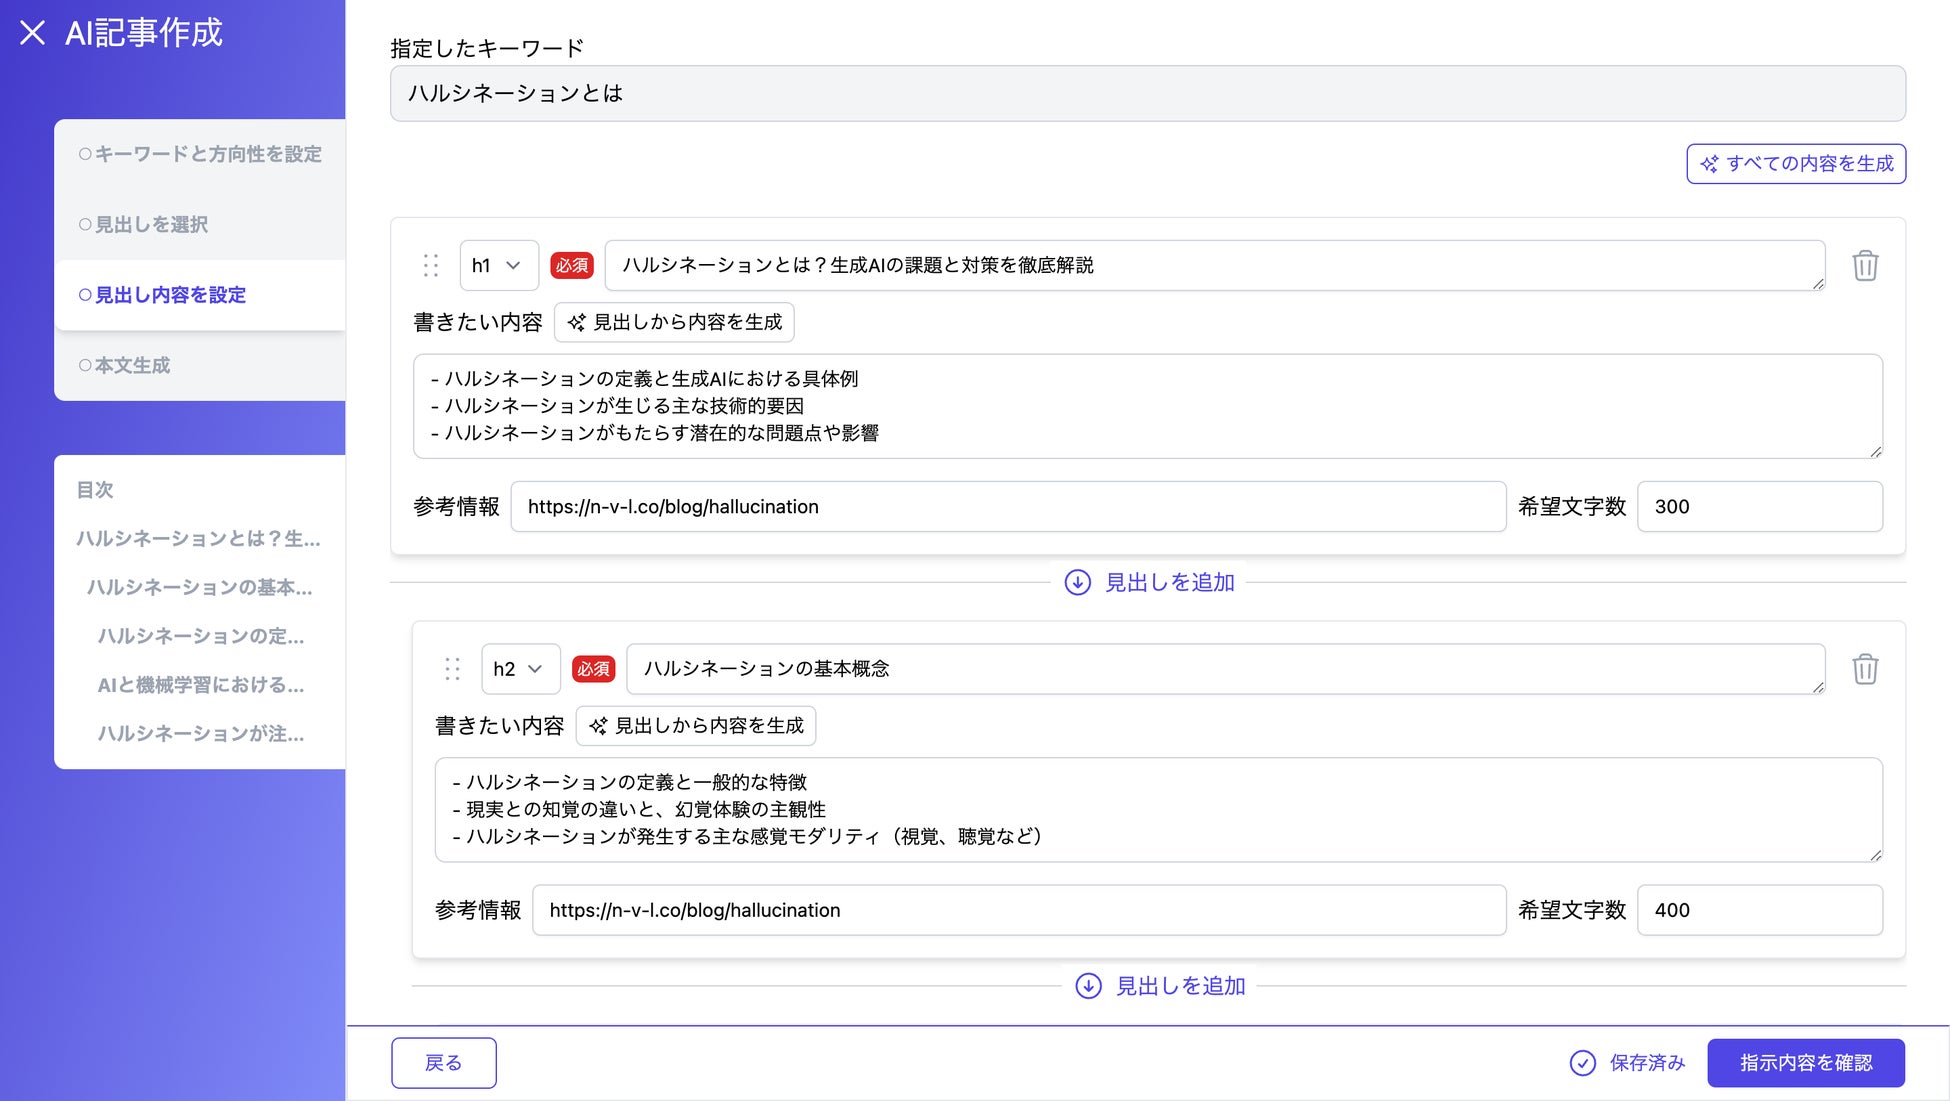Jump to ハルシネーションの基本... in 目次
Viewport: 1950px width, 1101px height.
click(x=199, y=588)
